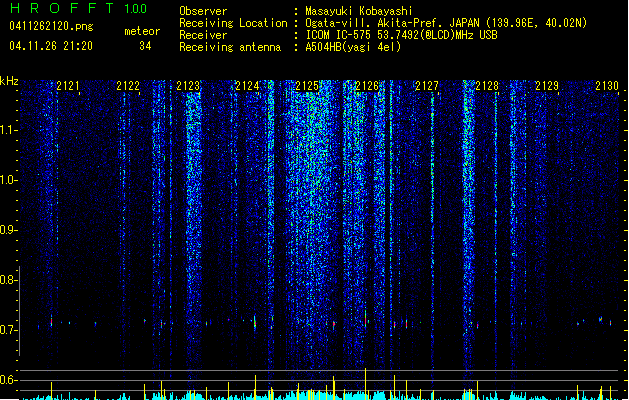
Task: Click the ICOM IC-575 receiver value
Action: [x=402, y=35]
